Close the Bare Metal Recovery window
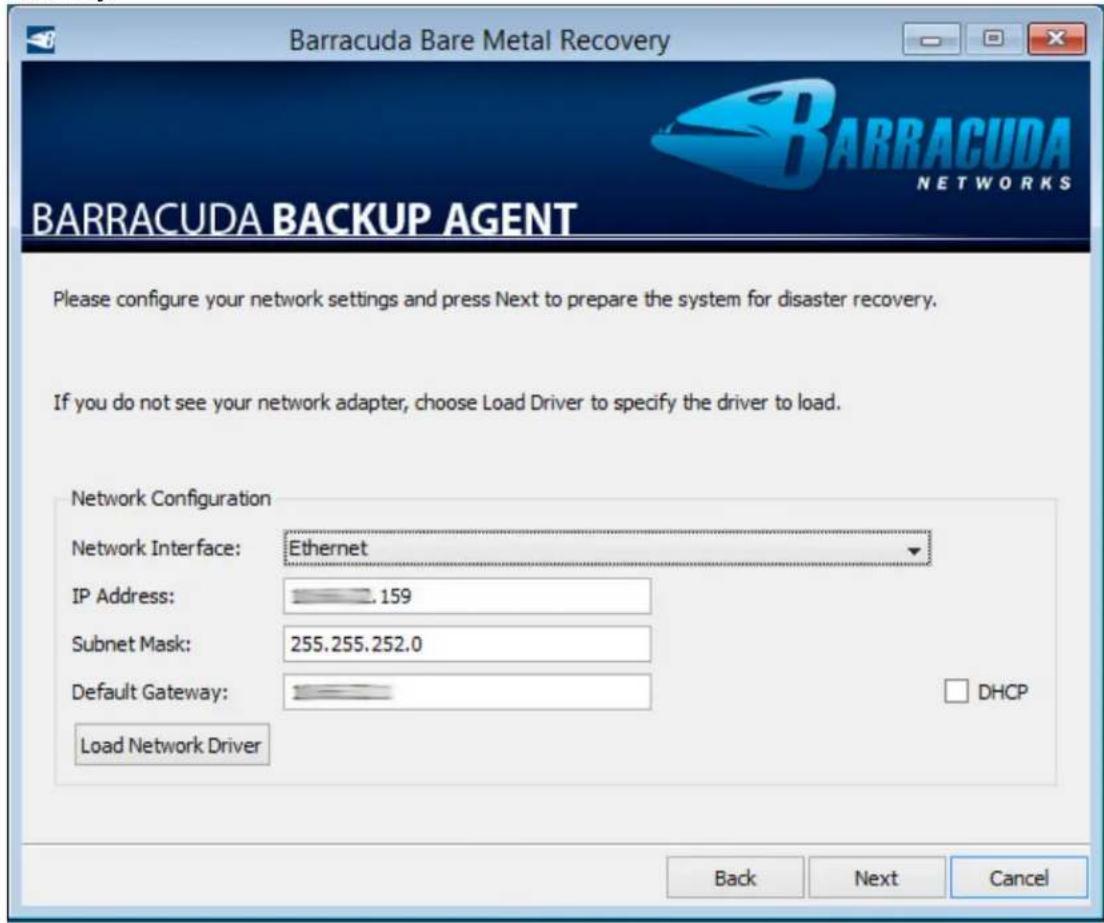 [x=1056, y=39]
